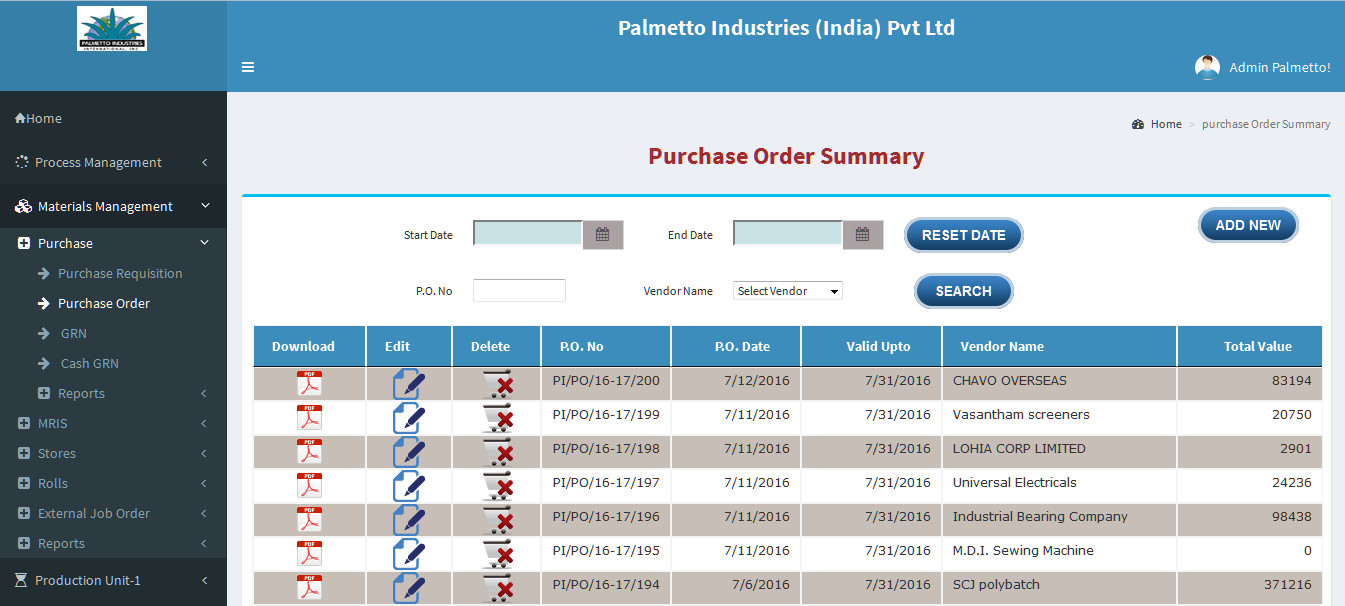This screenshot has height=606, width=1345.
Task: Click the RESET DATE button
Action: [964, 235]
